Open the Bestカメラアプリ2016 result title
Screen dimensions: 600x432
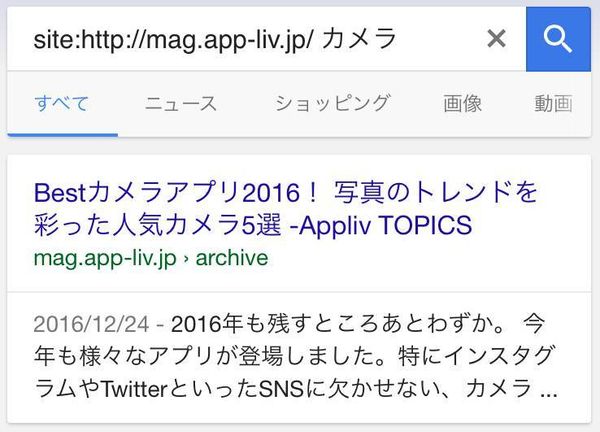point(286,209)
